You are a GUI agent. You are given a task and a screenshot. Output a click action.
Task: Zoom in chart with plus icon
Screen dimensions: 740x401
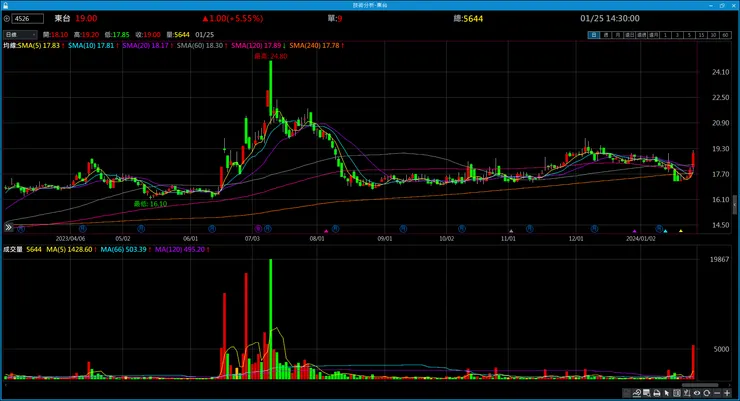pos(727,393)
